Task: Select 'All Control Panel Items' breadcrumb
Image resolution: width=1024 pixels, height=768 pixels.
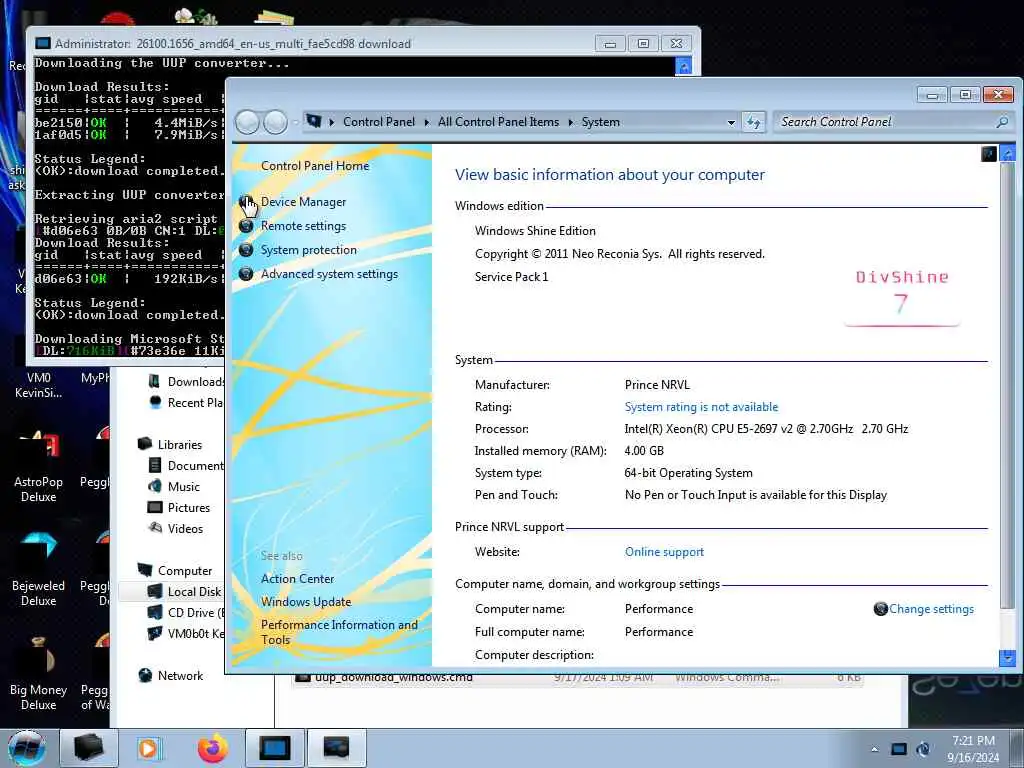Action: 498,122
